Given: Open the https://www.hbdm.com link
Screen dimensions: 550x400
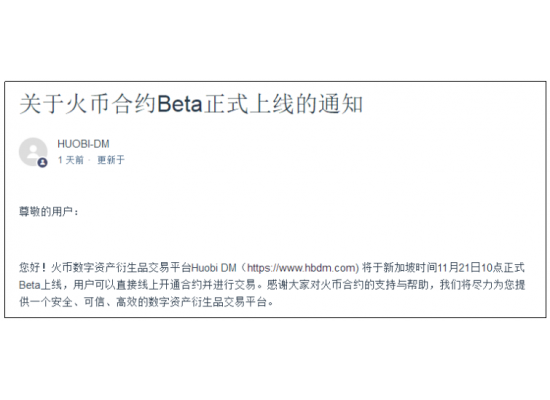Looking at the screenshot, I should [303, 268].
